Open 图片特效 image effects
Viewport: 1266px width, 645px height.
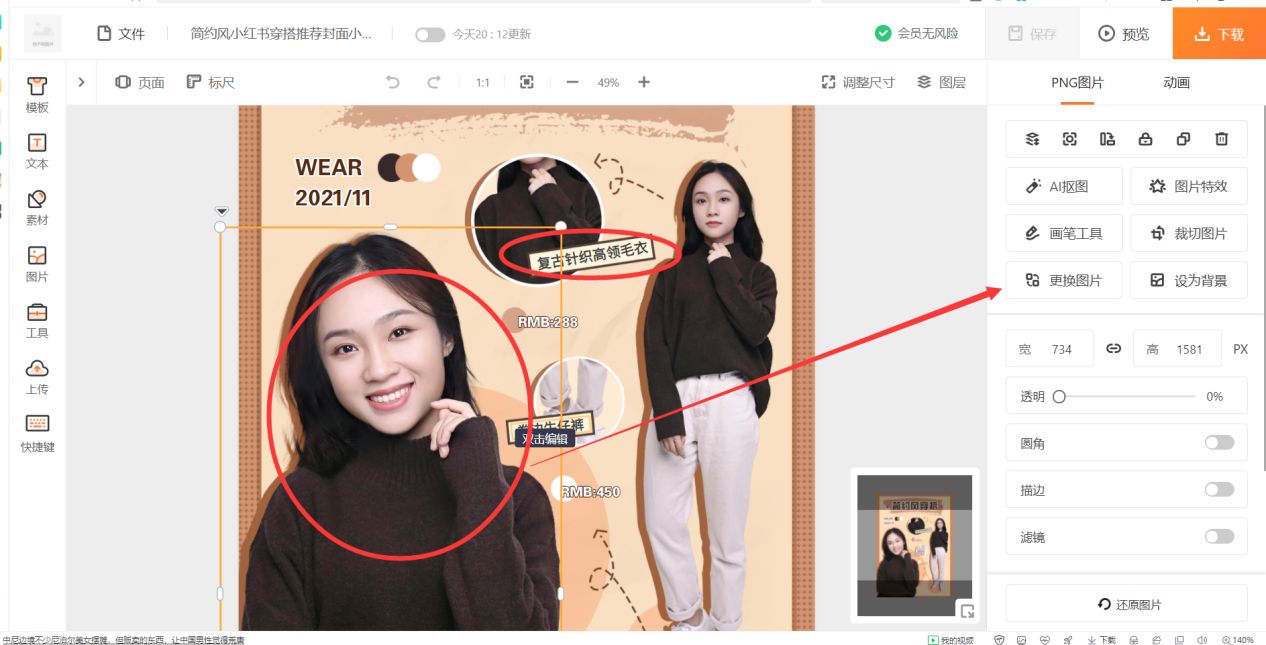click(1188, 186)
